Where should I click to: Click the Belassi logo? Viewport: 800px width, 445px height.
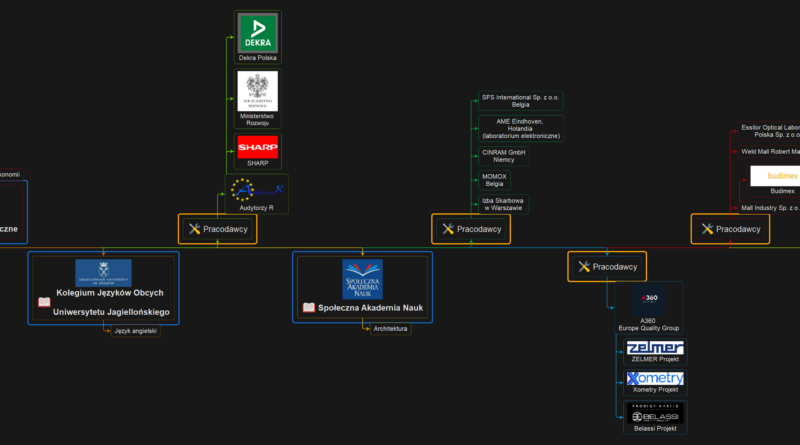pyautogui.click(x=655, y=413)
